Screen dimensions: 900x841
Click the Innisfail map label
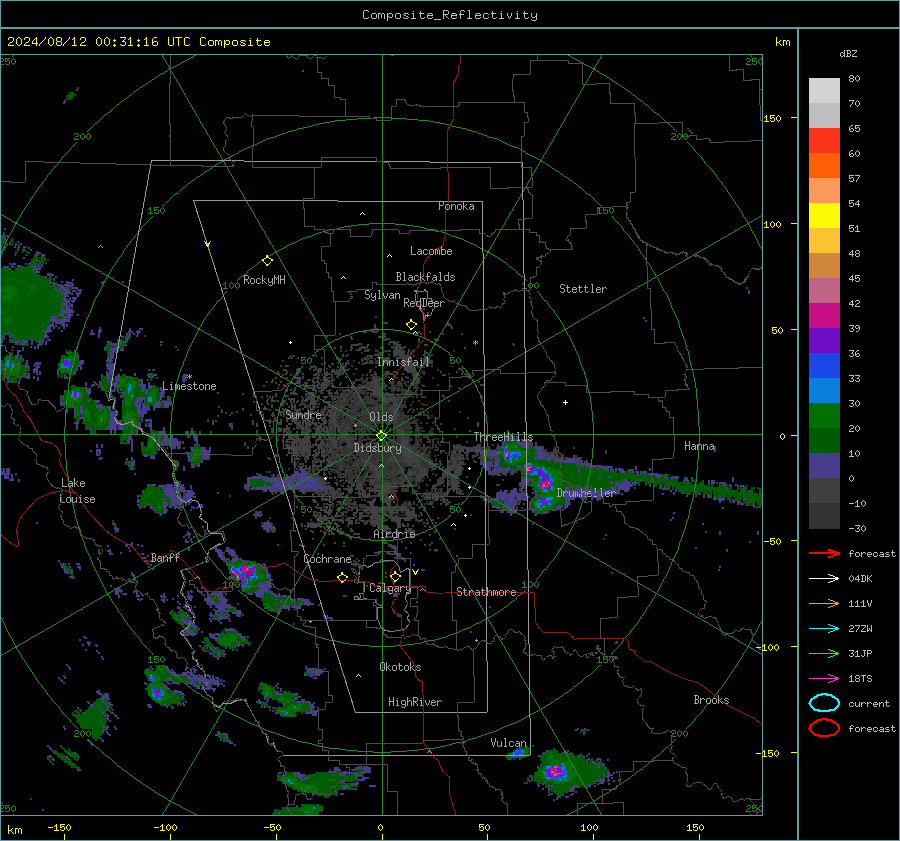point(404,362)
